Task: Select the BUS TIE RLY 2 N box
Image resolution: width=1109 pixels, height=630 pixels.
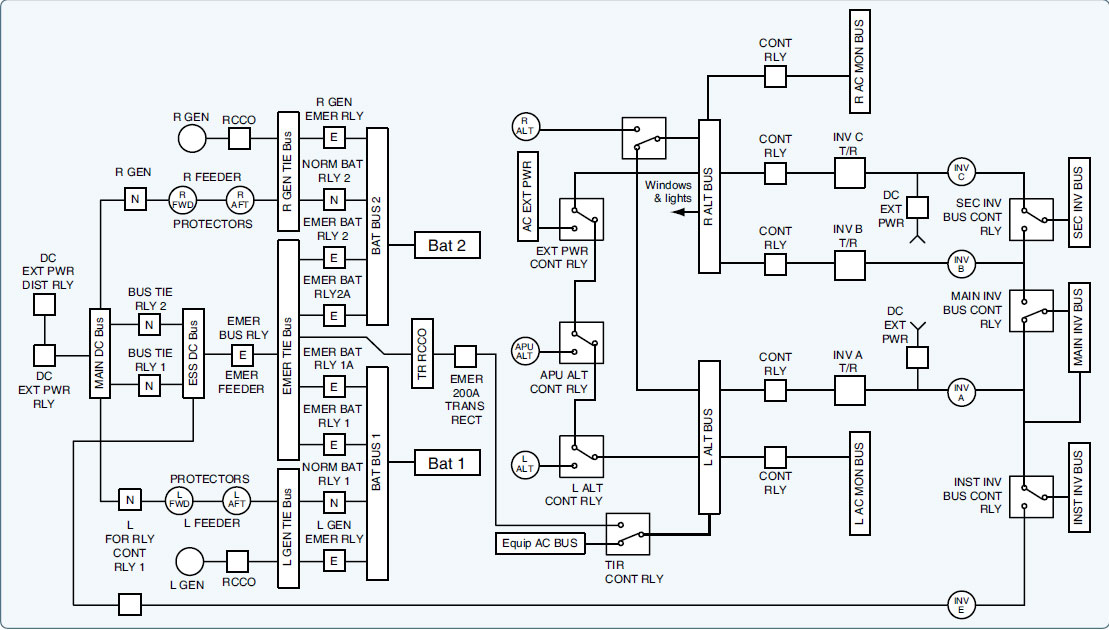Action: click(148, 324)
